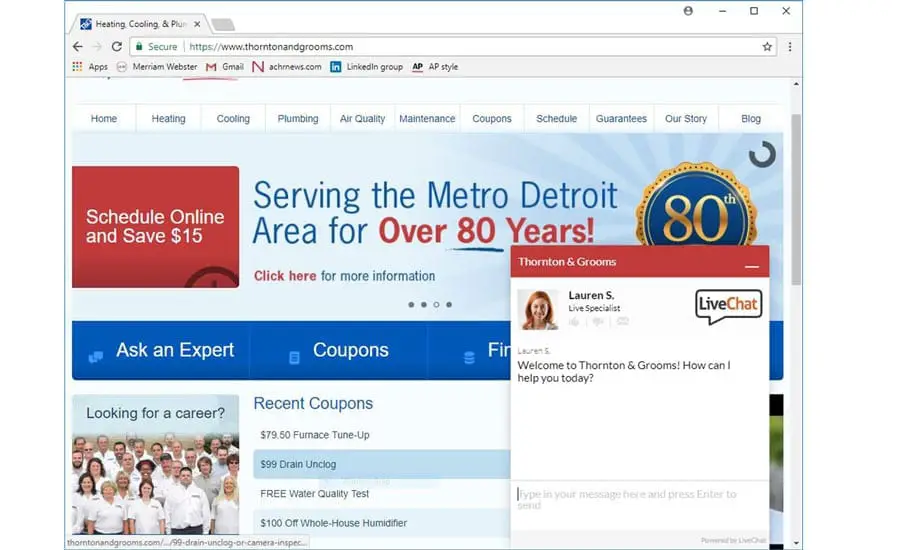Click the page scrollbar down arrow
Viewport: 900px width, 550px height.
[x=796, y=543]
